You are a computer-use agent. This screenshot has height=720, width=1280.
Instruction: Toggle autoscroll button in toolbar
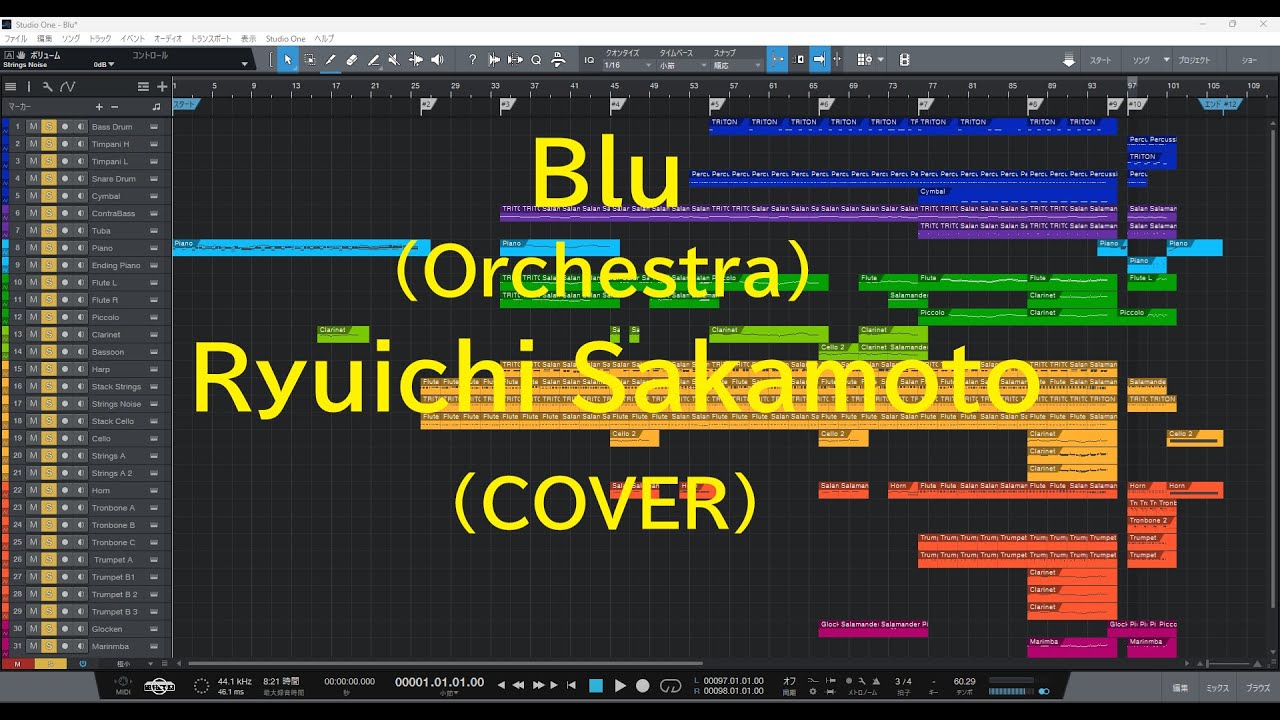click(x=819, y=60)
